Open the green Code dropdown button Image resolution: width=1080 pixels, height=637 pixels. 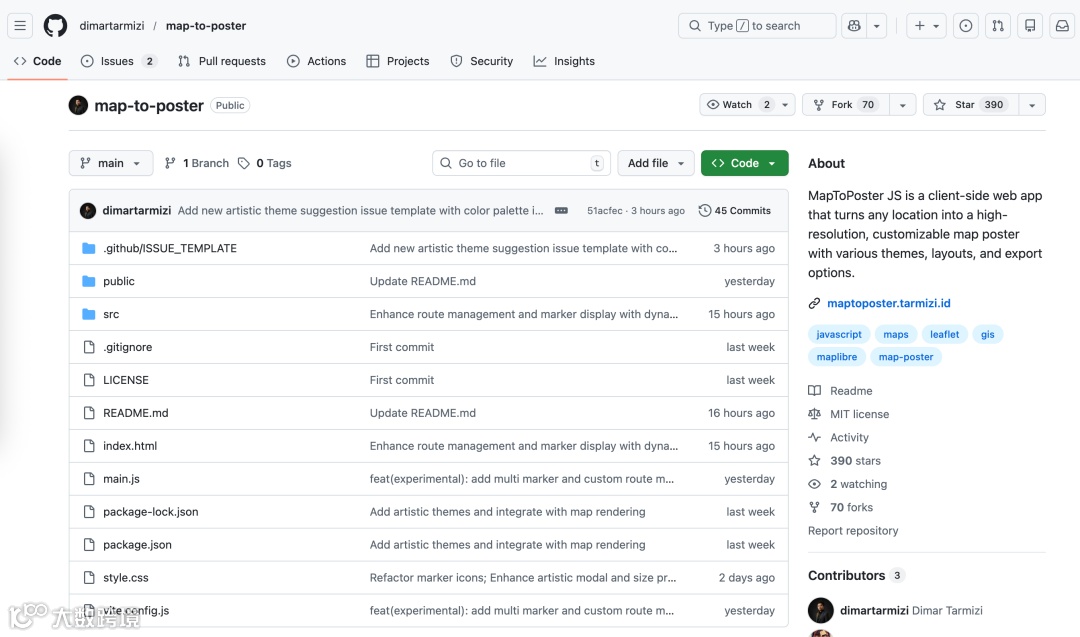coord(745,163)
